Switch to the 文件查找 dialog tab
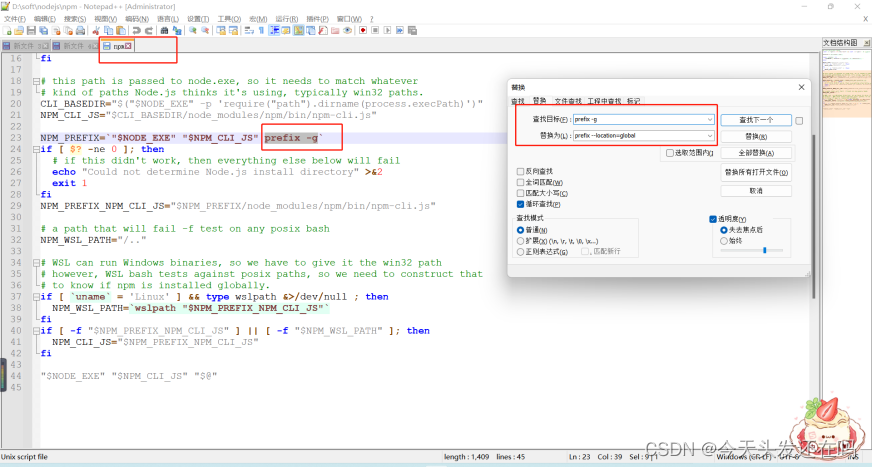Viewport: 872px width, 468px height. click(568, 101)
